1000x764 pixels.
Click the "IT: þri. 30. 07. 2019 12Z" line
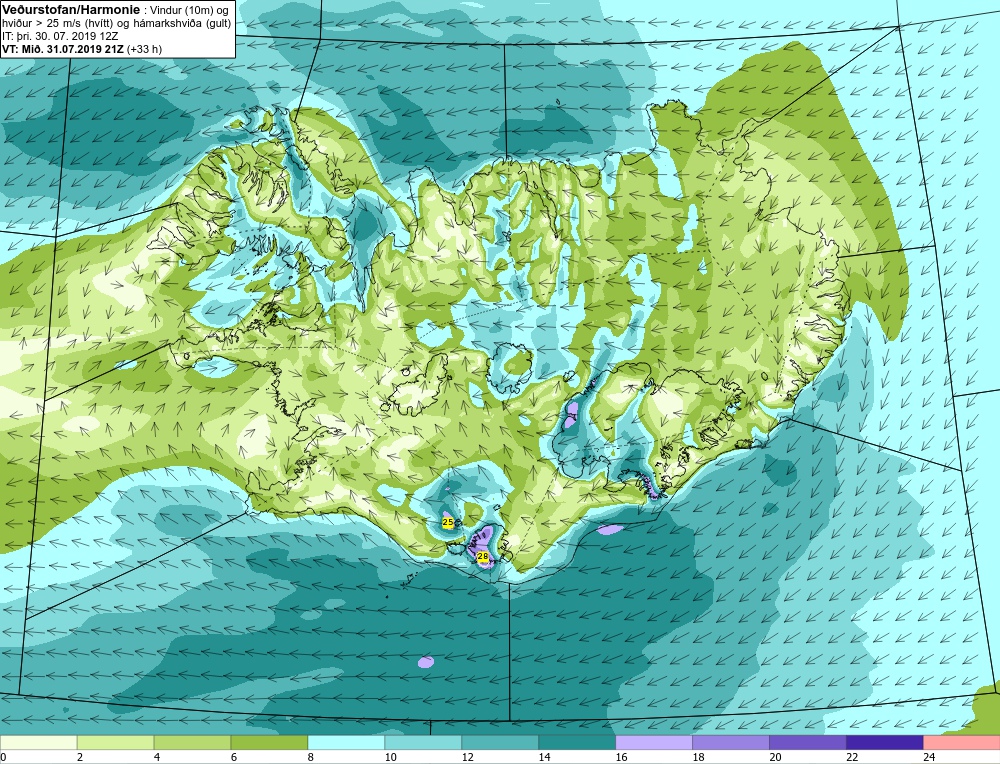pyautogui.click(x=62, y=36)
